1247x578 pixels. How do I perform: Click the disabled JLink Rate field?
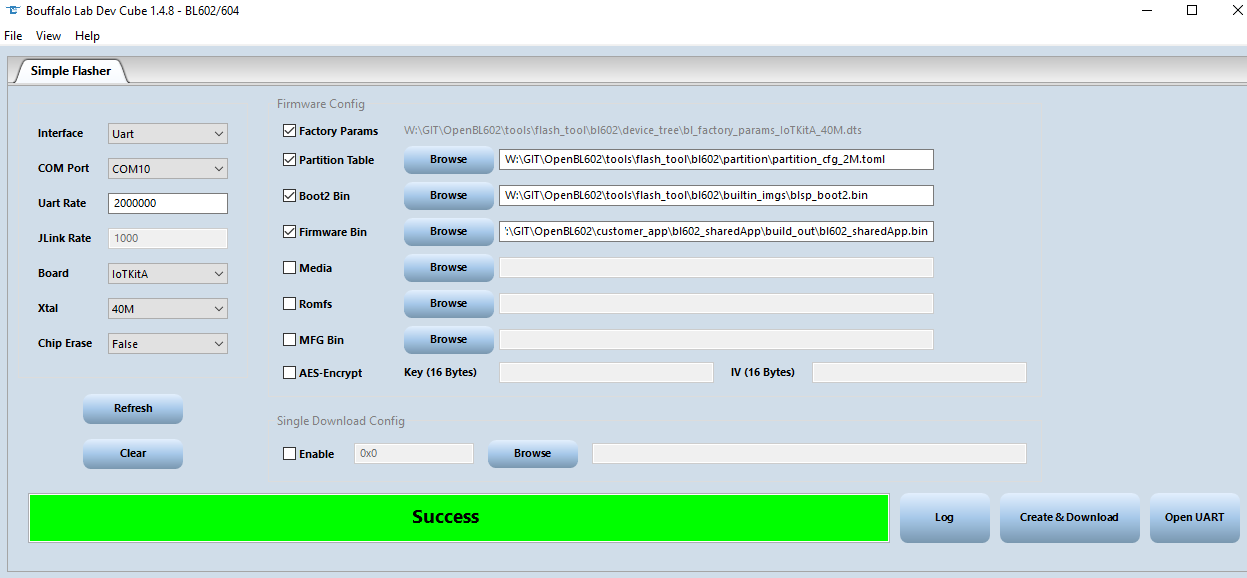click(168, 238)
